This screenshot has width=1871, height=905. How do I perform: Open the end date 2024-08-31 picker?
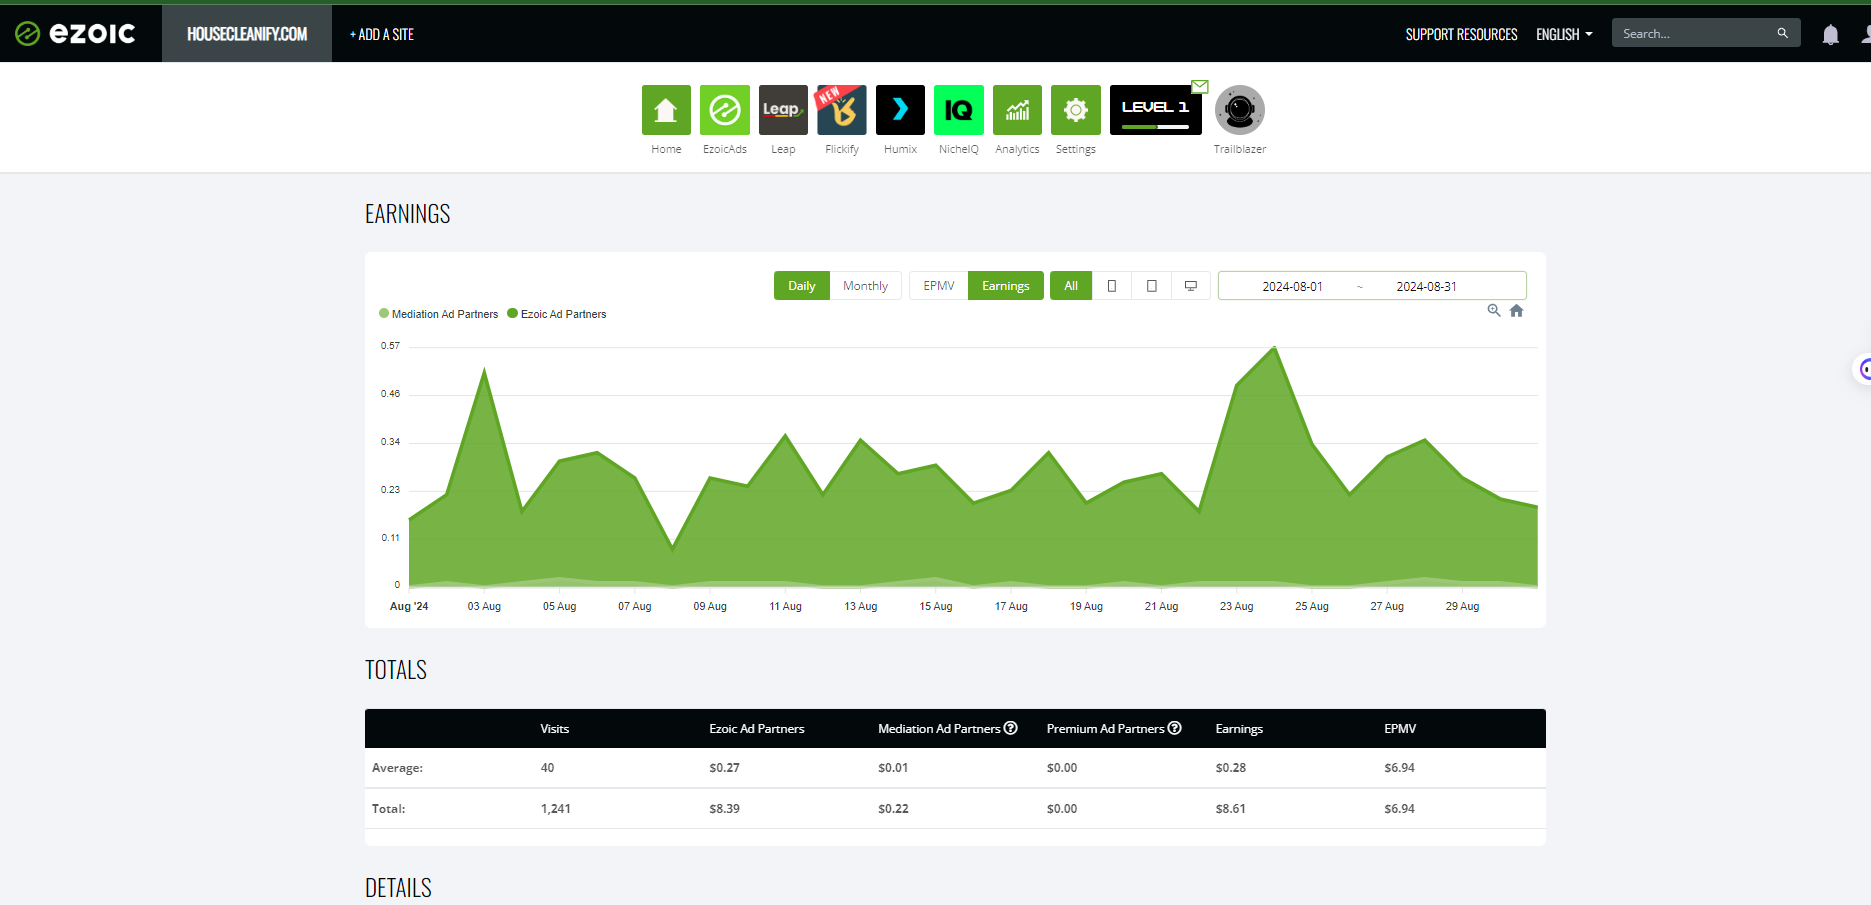pyautogui.click(x=1426, y=286)
